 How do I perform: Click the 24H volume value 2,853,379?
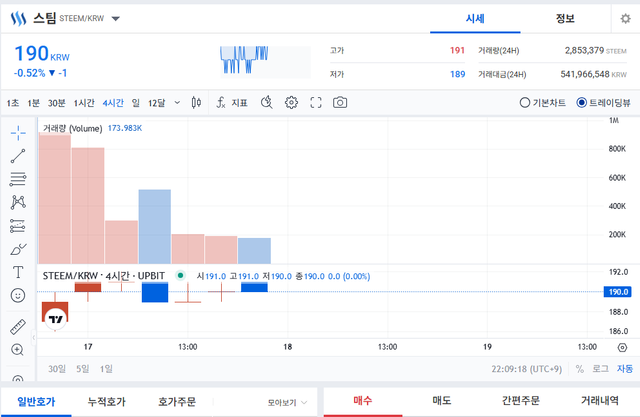click(584, 51)
